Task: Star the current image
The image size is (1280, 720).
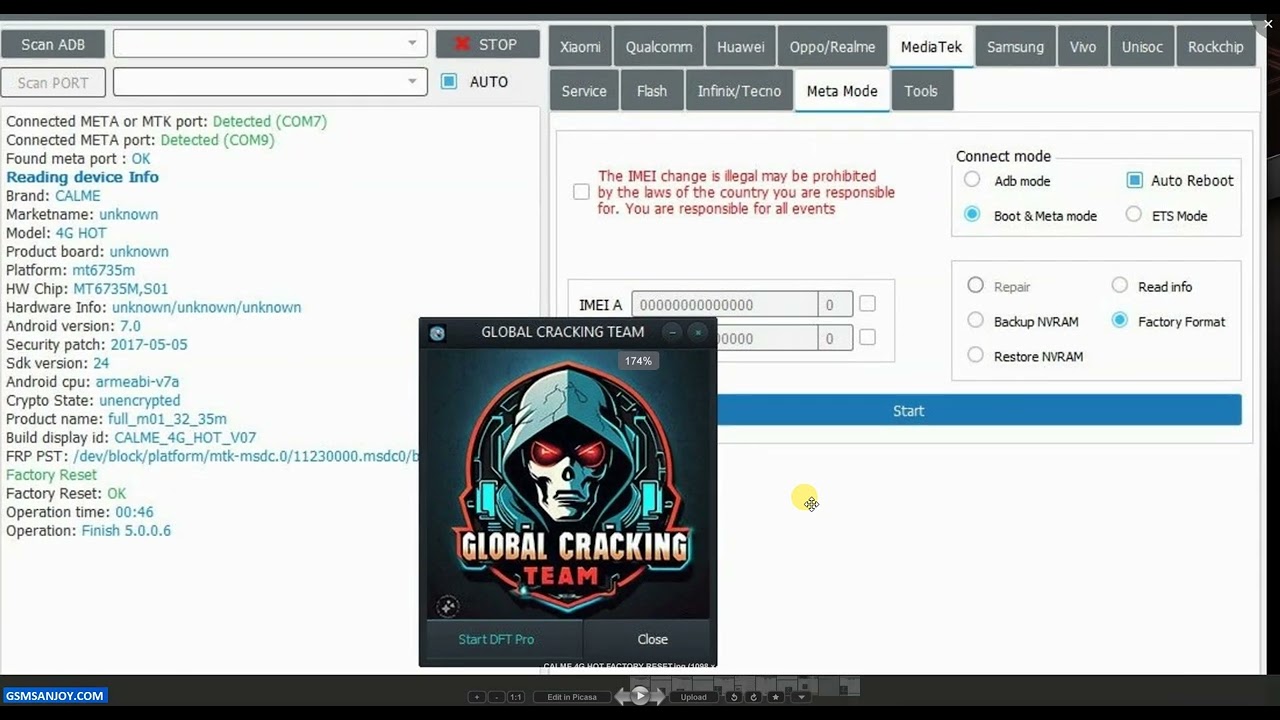Action: (775, 697)
